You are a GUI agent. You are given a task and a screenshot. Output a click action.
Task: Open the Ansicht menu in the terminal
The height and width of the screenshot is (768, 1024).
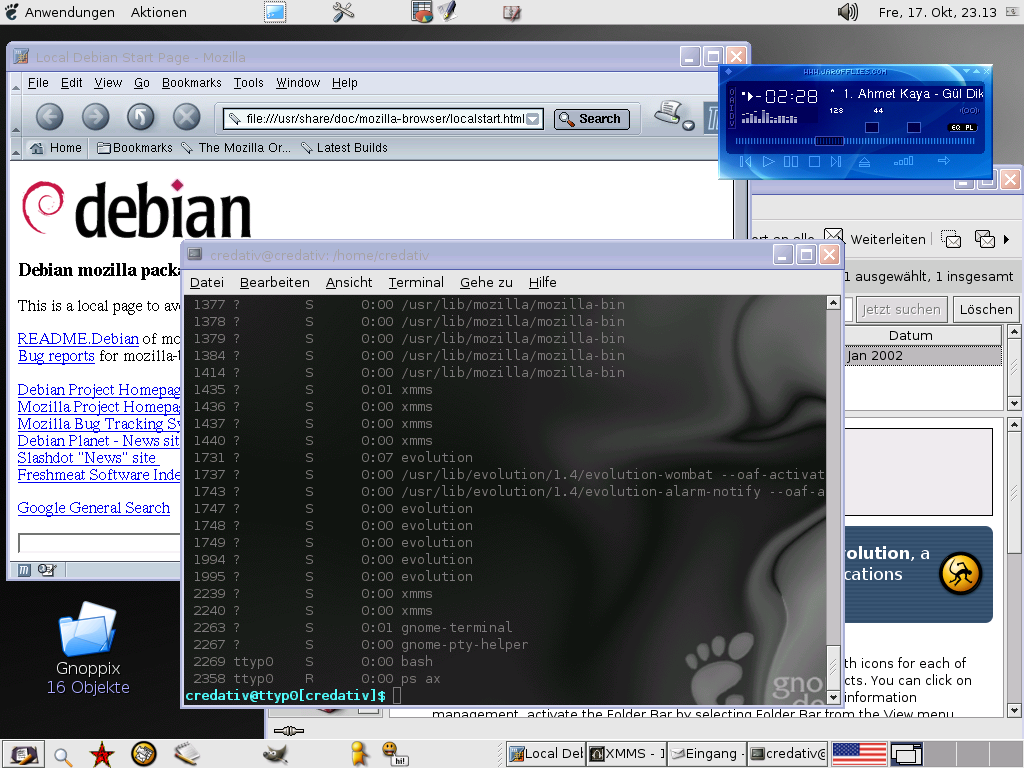(x=349, y=283)
